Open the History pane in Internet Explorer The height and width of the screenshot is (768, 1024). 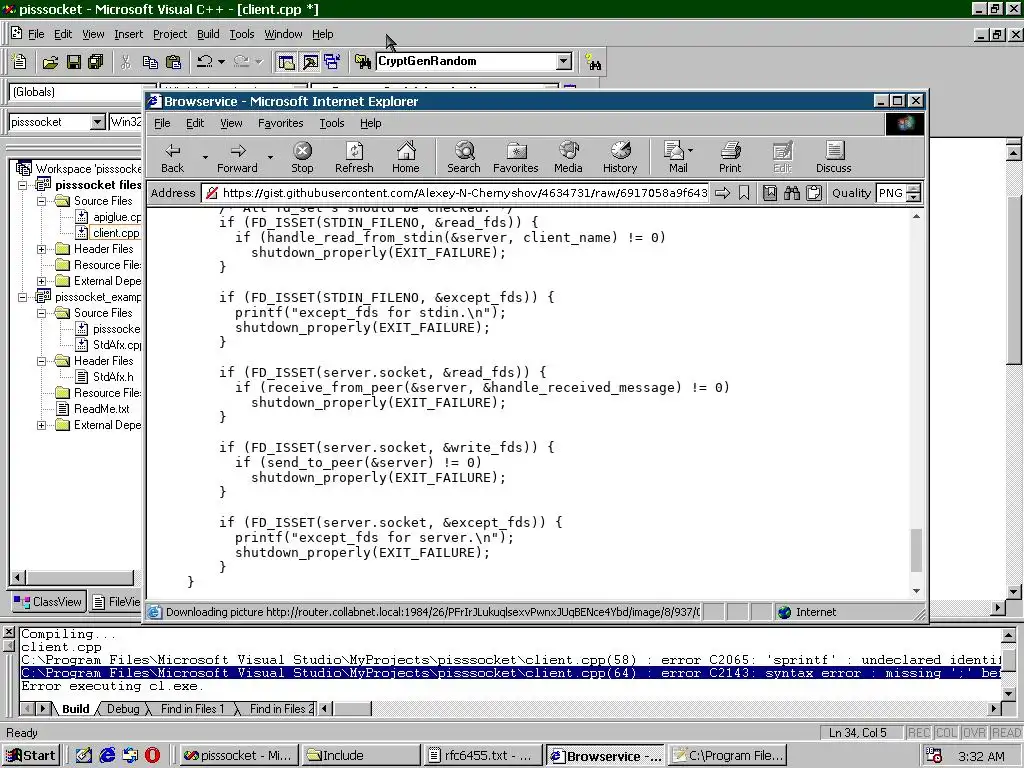click(620, 158)
